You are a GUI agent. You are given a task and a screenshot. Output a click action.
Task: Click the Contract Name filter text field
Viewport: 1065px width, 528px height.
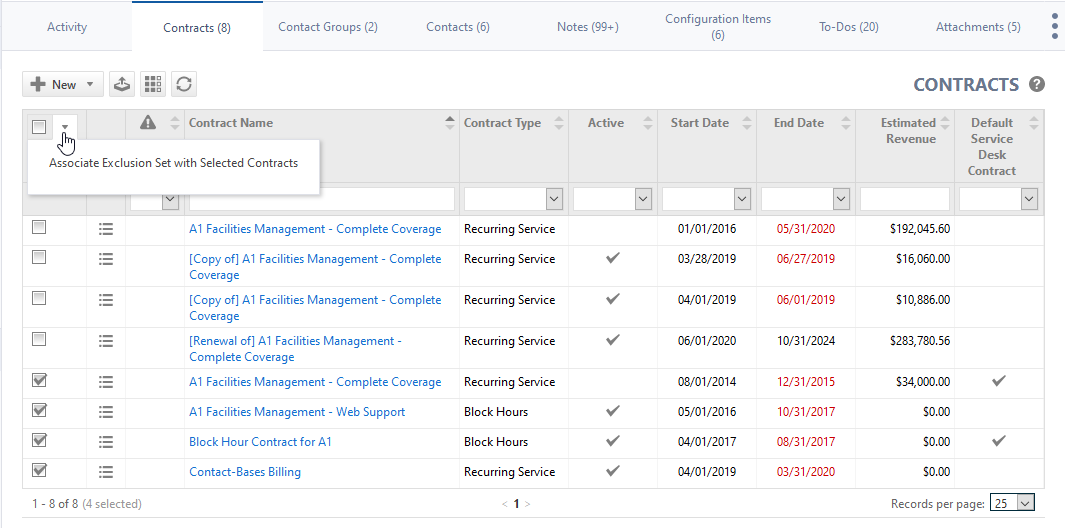click(322, 199)
